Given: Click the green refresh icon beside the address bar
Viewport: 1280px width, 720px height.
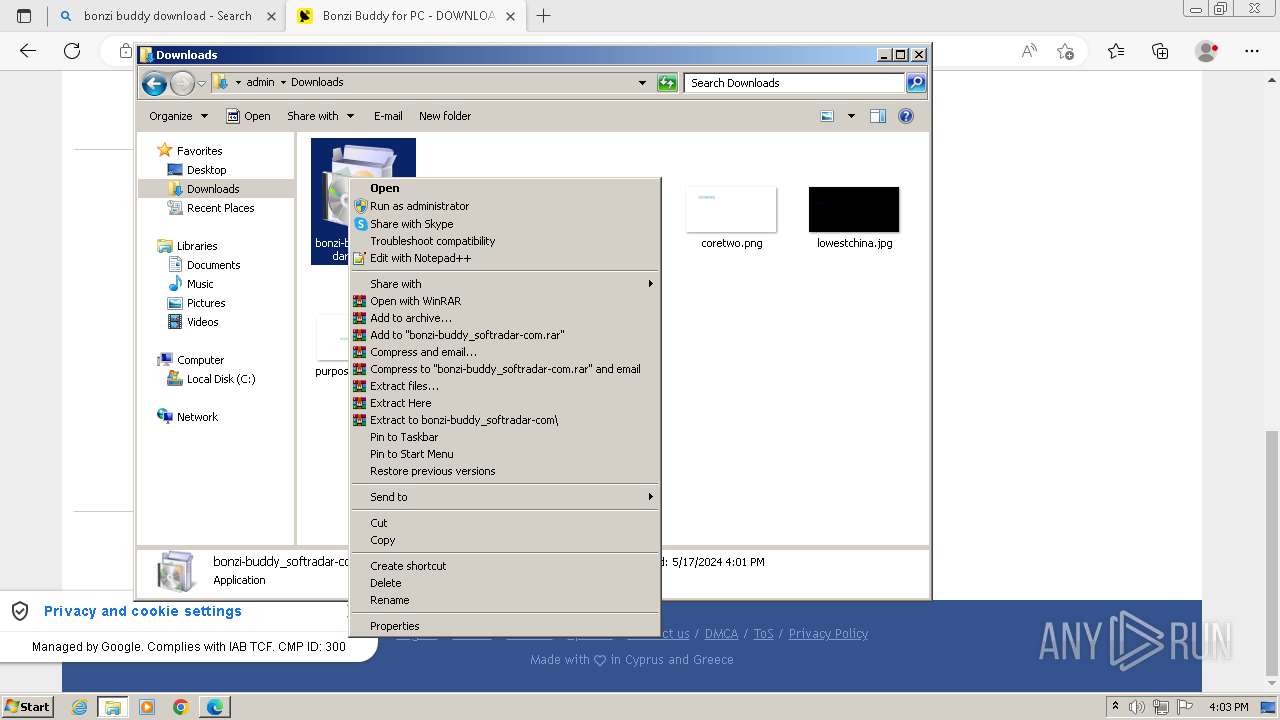Looking at the screenshot, I should (667, 83).
